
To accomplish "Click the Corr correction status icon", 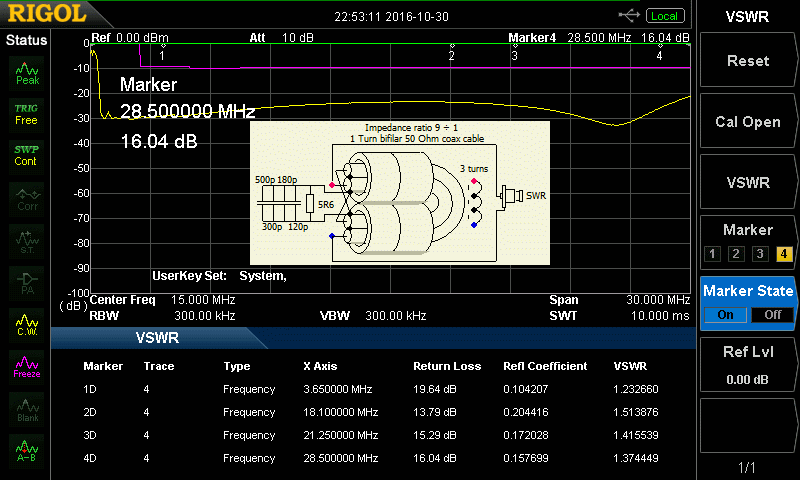I will 27,198.
